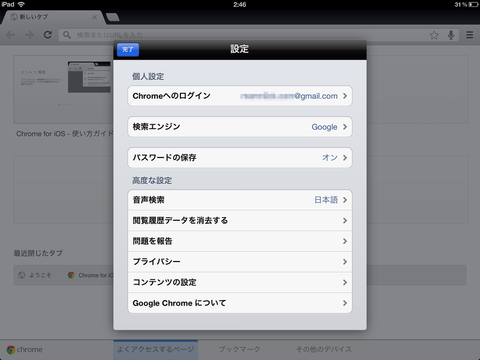This screenshot has height=360, width=480.
Task: Select the 新しいタブ tab
Action: (53, 17)
